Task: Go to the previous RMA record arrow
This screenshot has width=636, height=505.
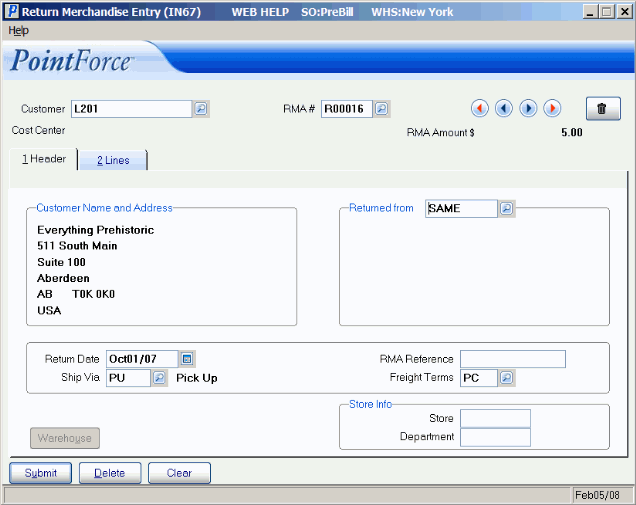Action: [x=504, y=108]
